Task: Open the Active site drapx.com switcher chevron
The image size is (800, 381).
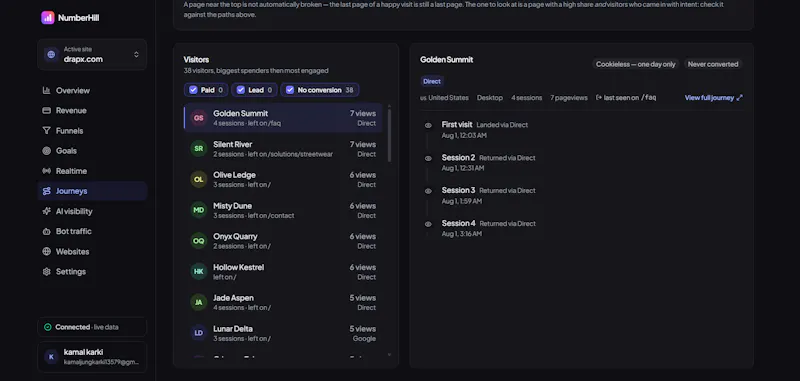Action: [x=136, y=55]
